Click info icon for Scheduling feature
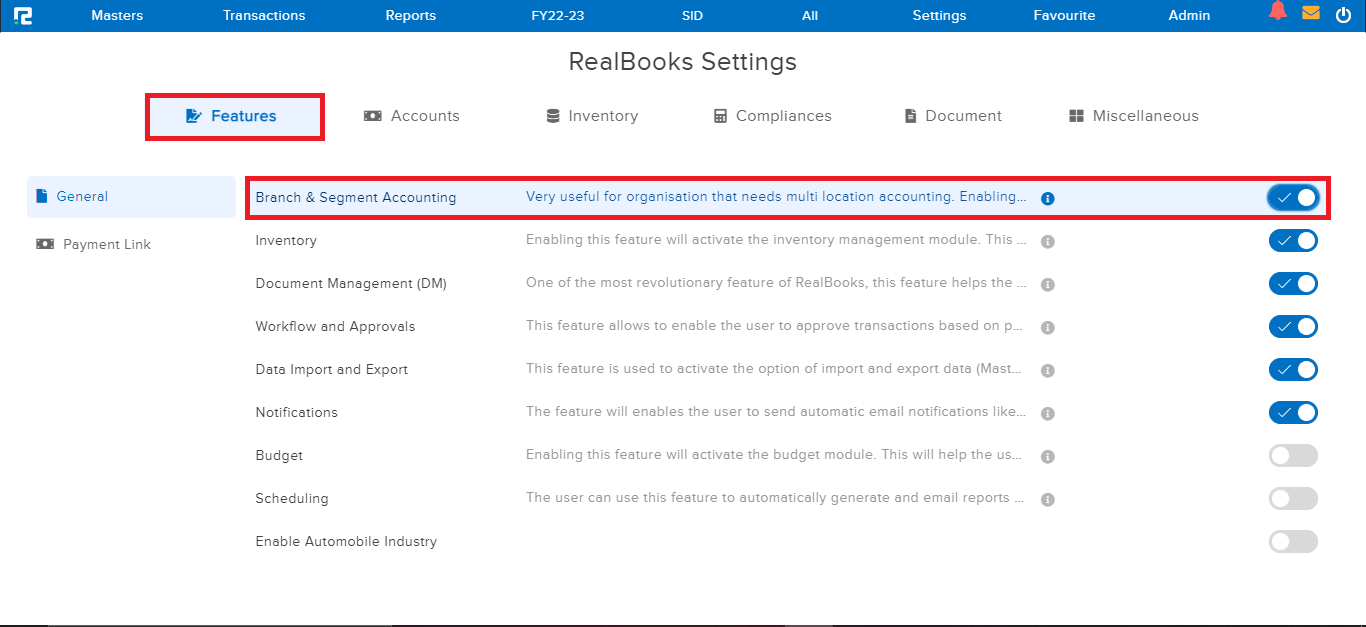Viewport: 1366px width, 627px height. coord(1047,499)
